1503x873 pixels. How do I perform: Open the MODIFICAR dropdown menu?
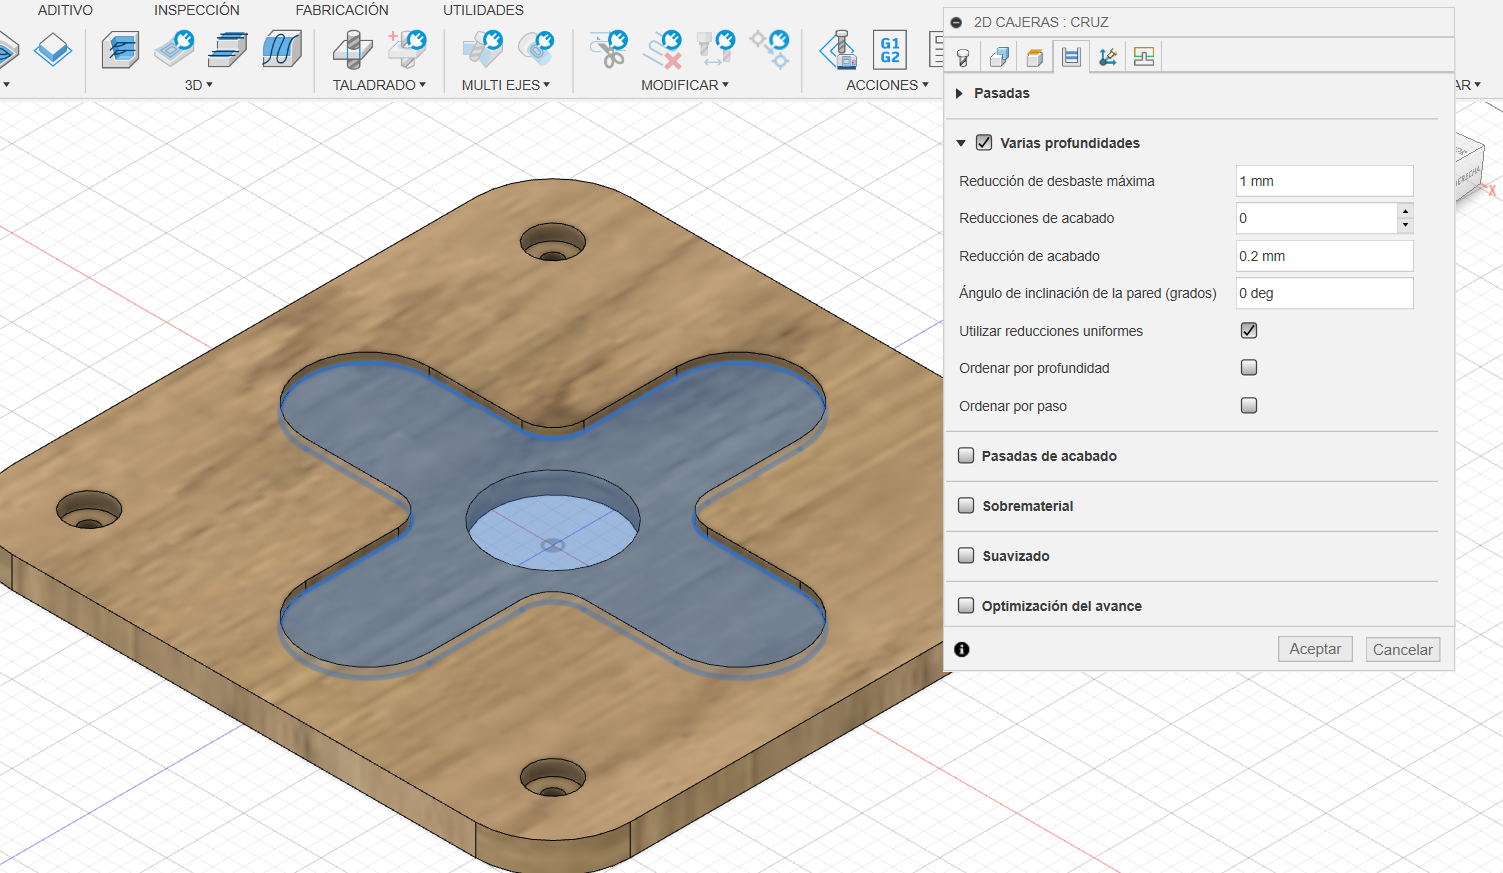[x=685, y=85]
